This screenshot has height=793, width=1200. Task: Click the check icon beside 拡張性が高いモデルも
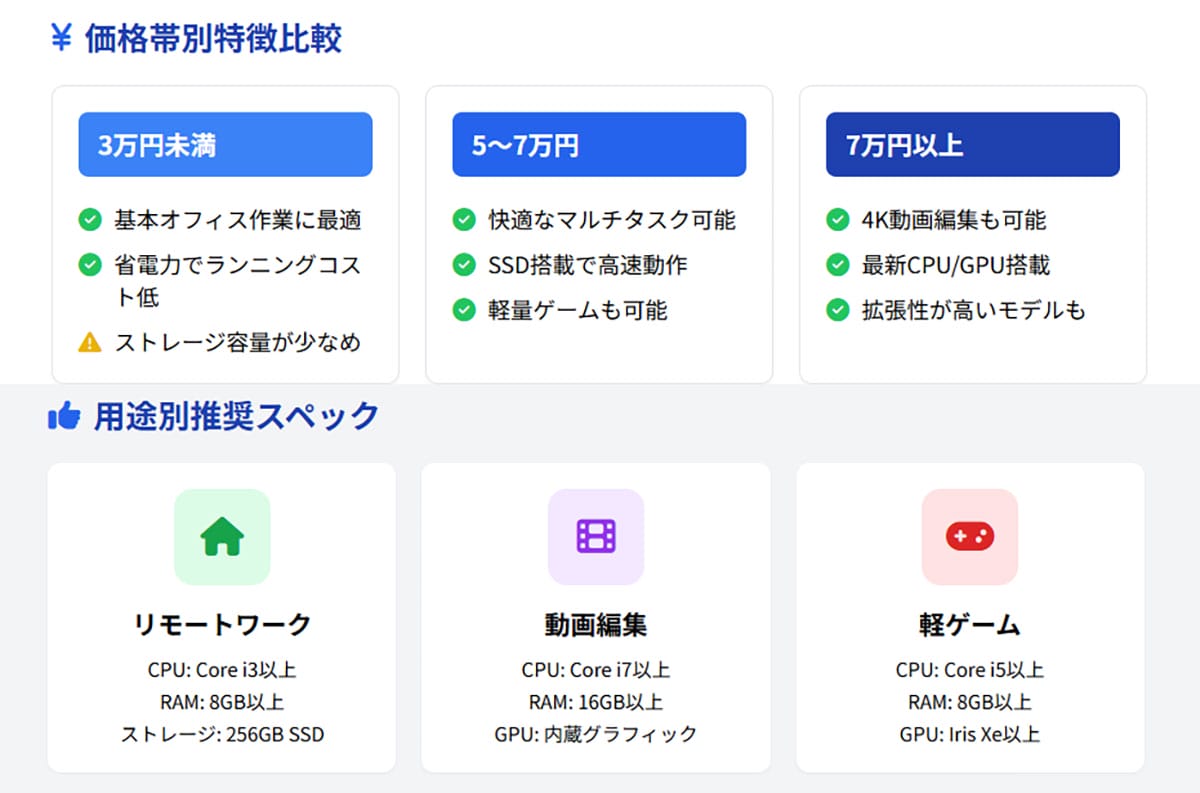pyautogui.click(x=838, y=310)
